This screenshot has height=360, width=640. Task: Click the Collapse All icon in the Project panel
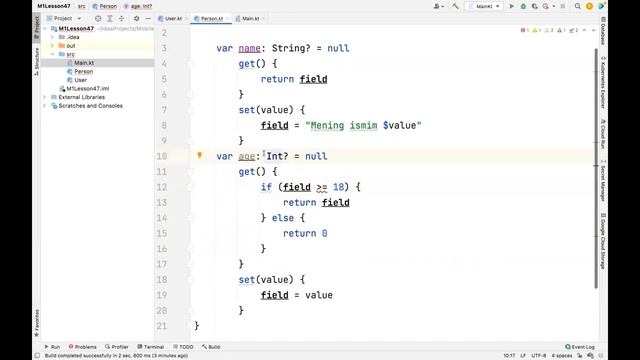click(121, 18)
